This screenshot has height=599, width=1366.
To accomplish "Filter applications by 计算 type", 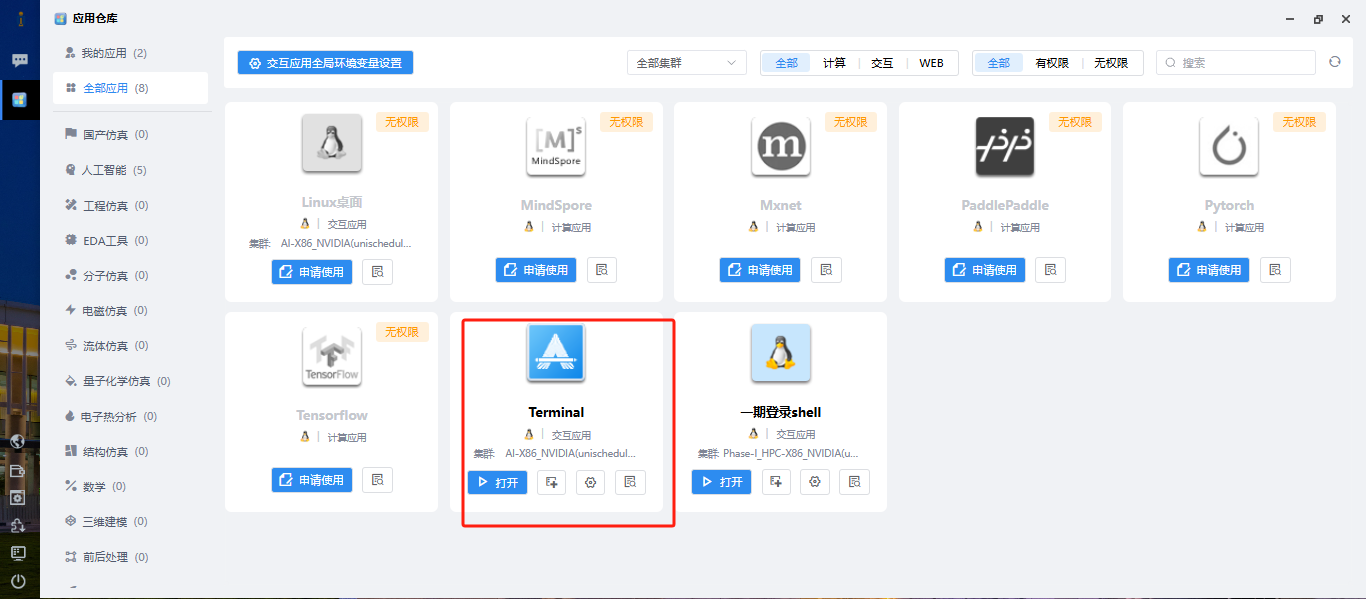I will (x=834, y=63).
